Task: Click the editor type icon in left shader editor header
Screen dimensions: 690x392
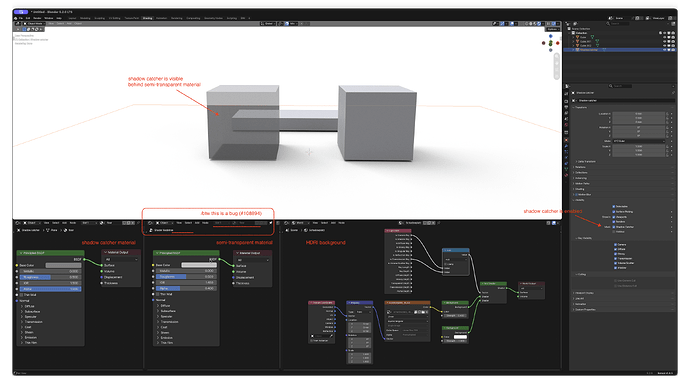Action: pos(18,223)
